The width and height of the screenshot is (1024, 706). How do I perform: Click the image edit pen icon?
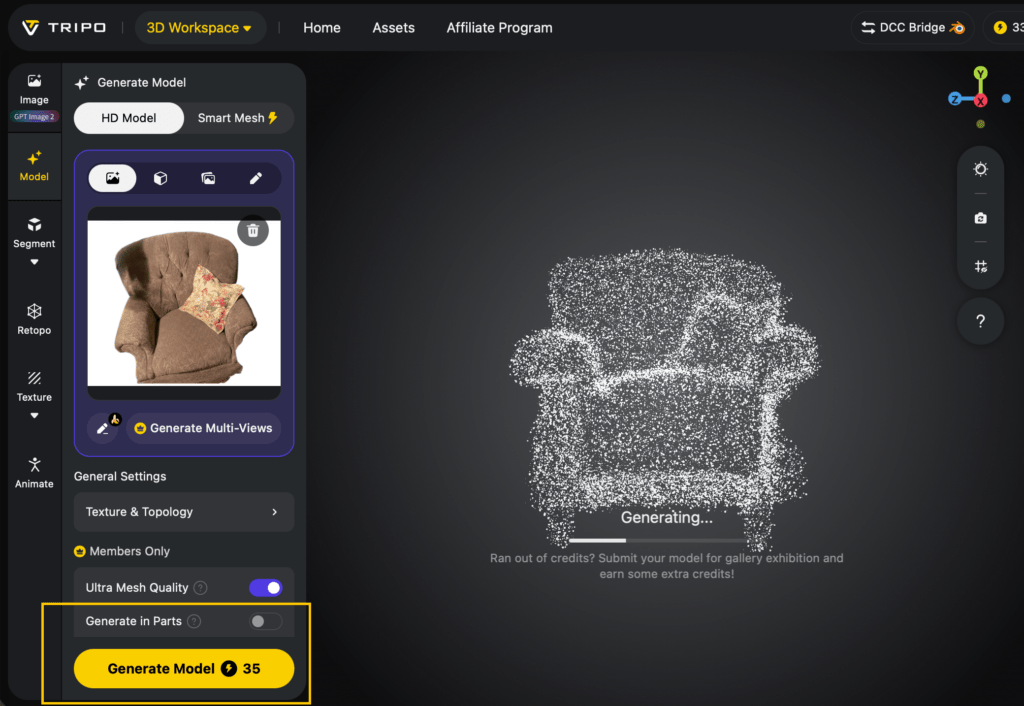pyautogui.click(x=103, y=428)
